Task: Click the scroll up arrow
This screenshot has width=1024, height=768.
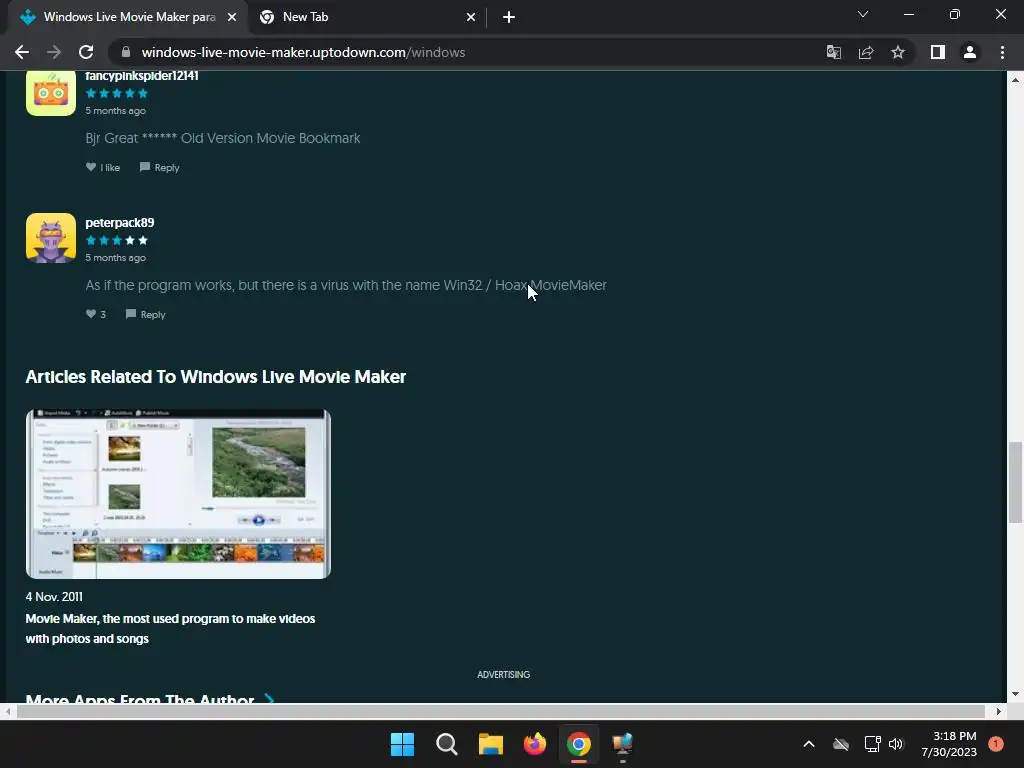Action: [x=1015, y=80]
